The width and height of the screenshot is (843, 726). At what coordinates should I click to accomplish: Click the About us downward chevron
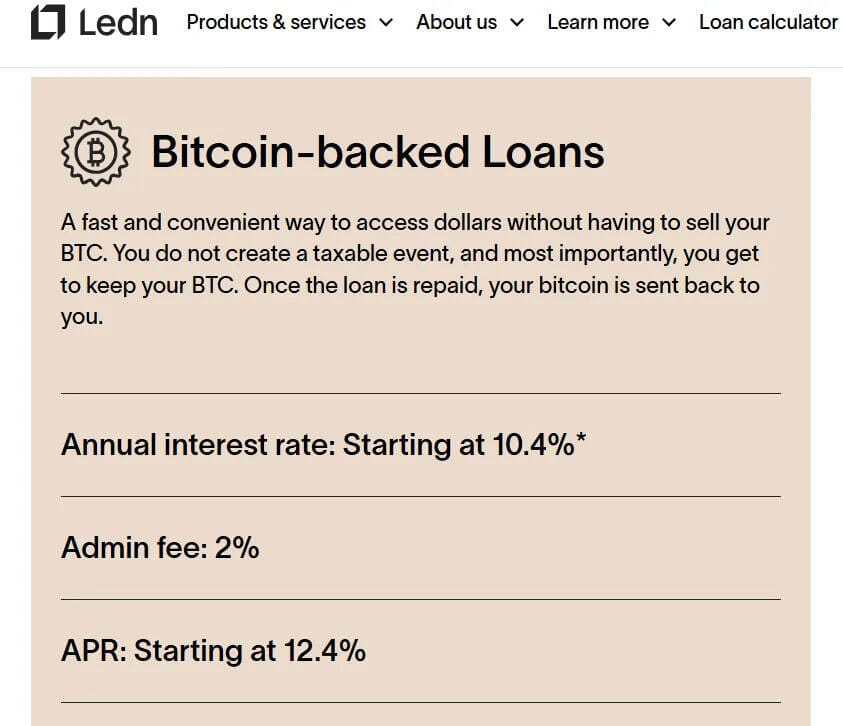click(517, 23)
